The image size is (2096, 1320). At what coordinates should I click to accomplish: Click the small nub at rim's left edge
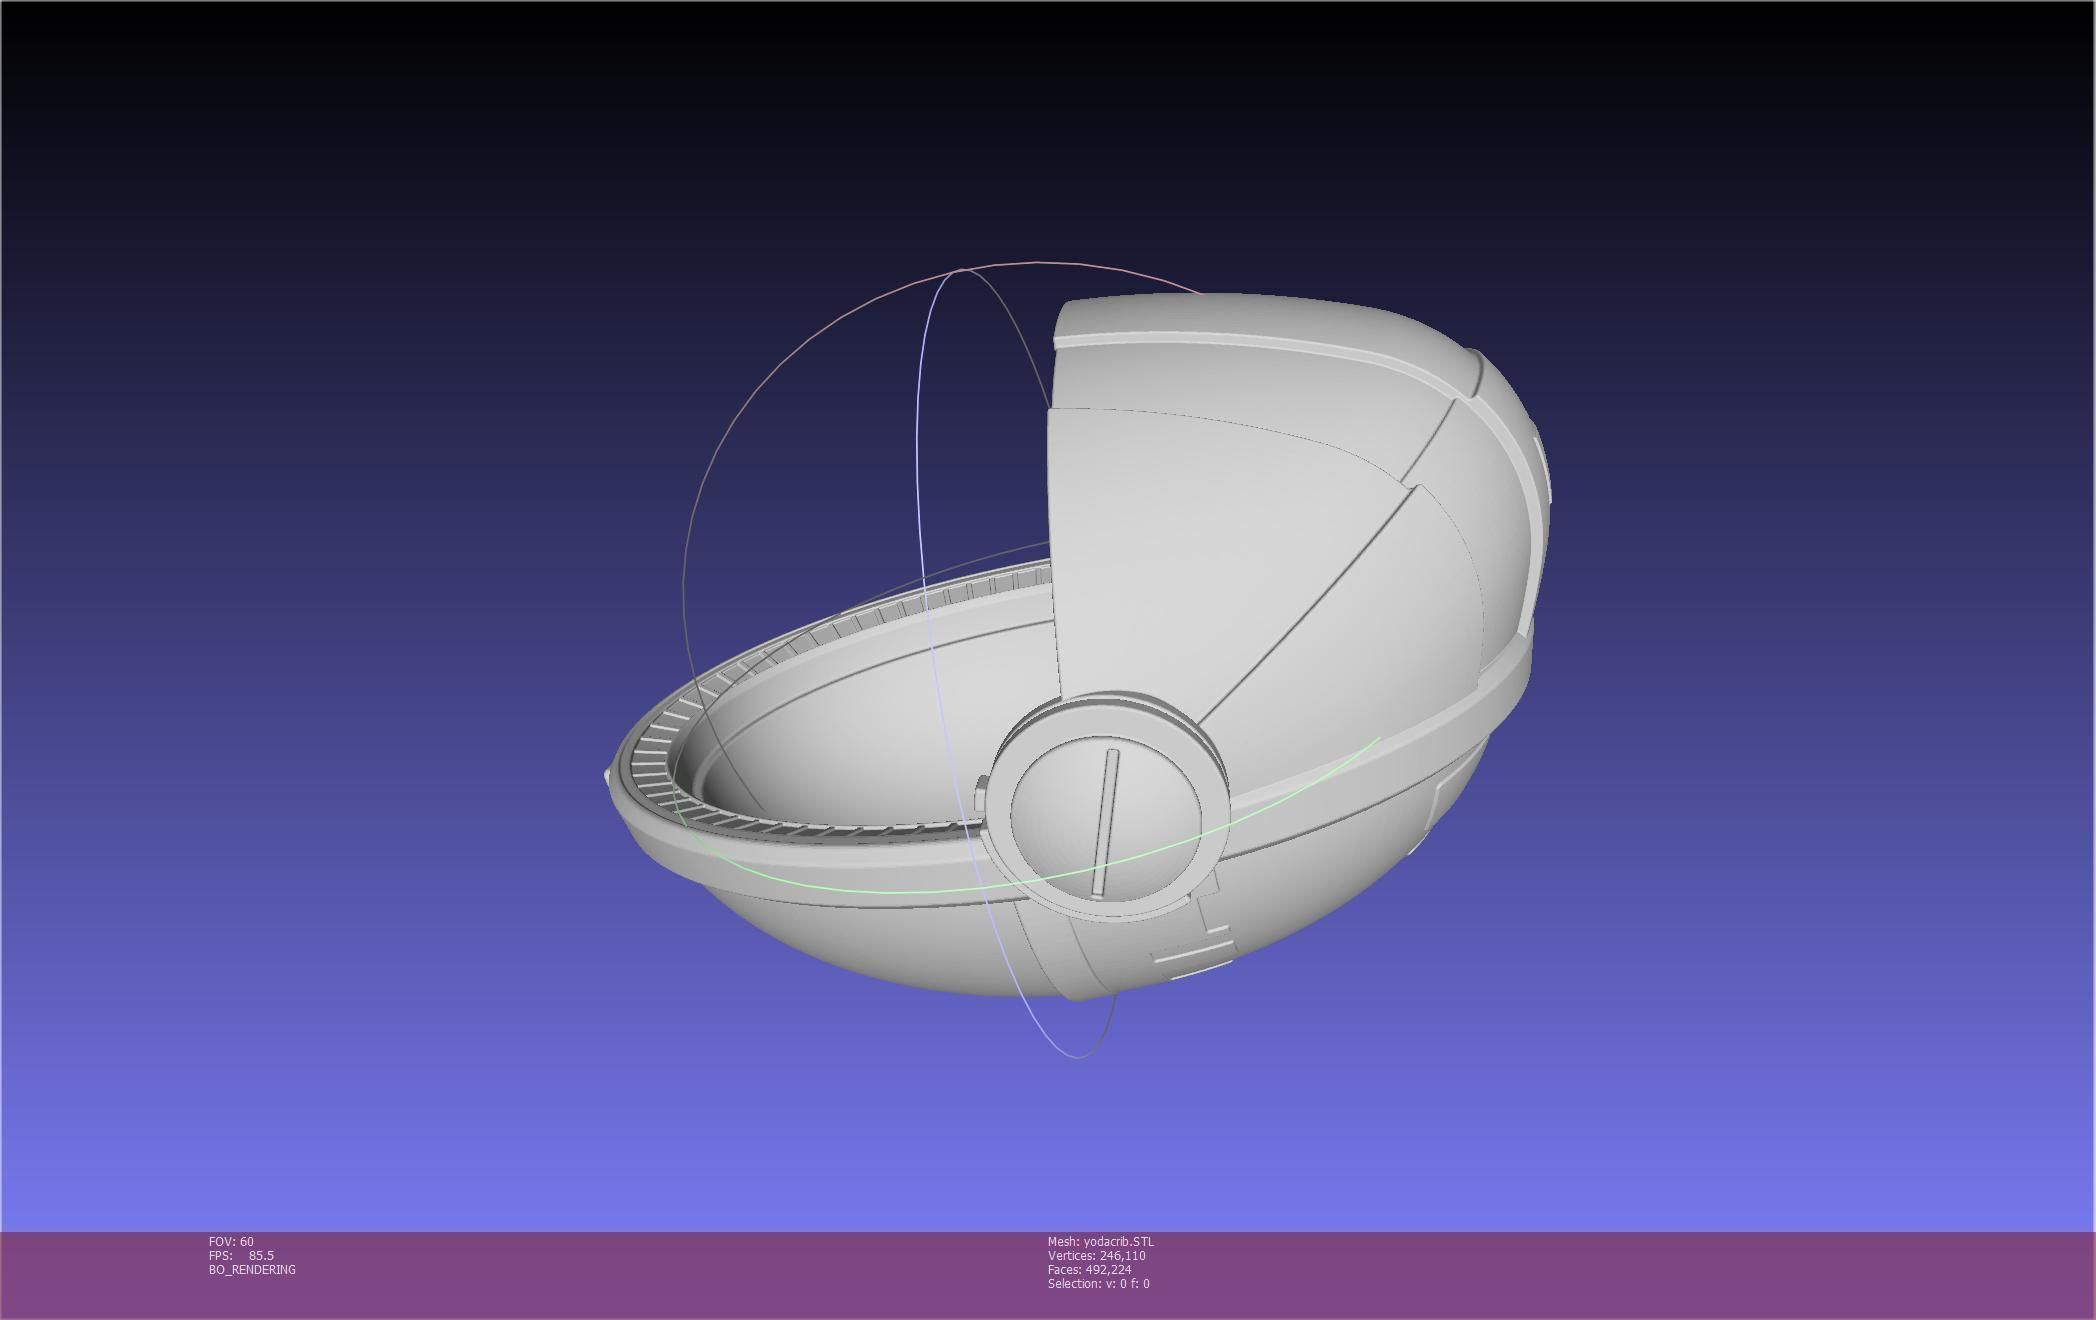click(608, 776)
